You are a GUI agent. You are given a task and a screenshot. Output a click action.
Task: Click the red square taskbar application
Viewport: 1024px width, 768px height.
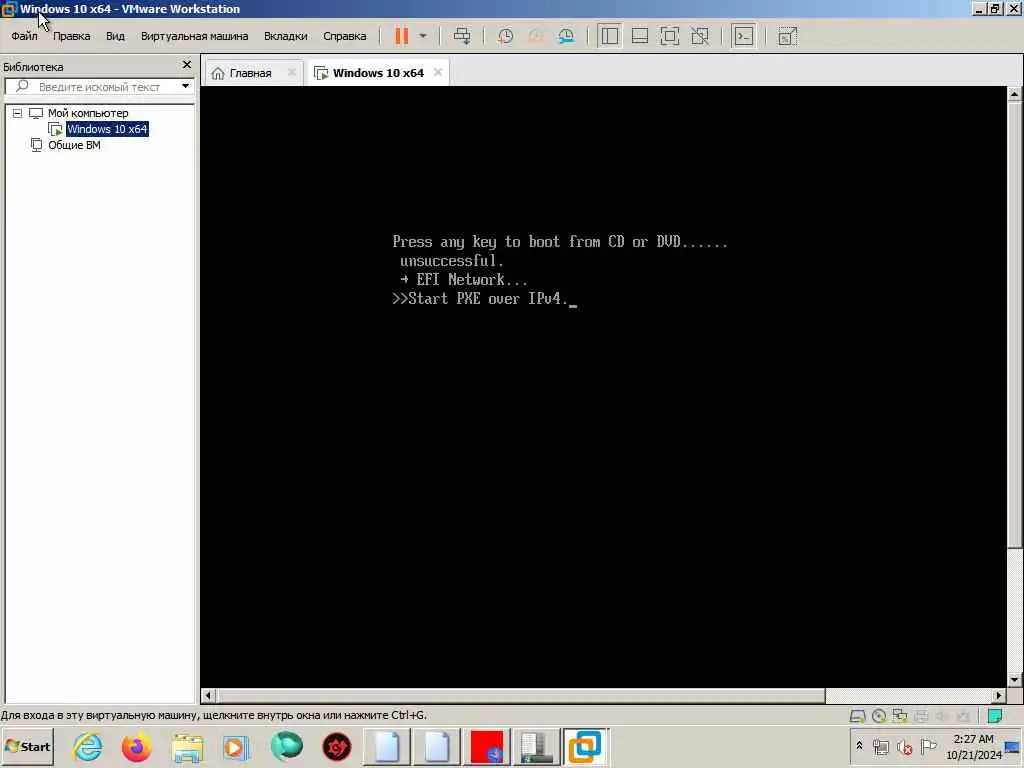coord(487,747)
